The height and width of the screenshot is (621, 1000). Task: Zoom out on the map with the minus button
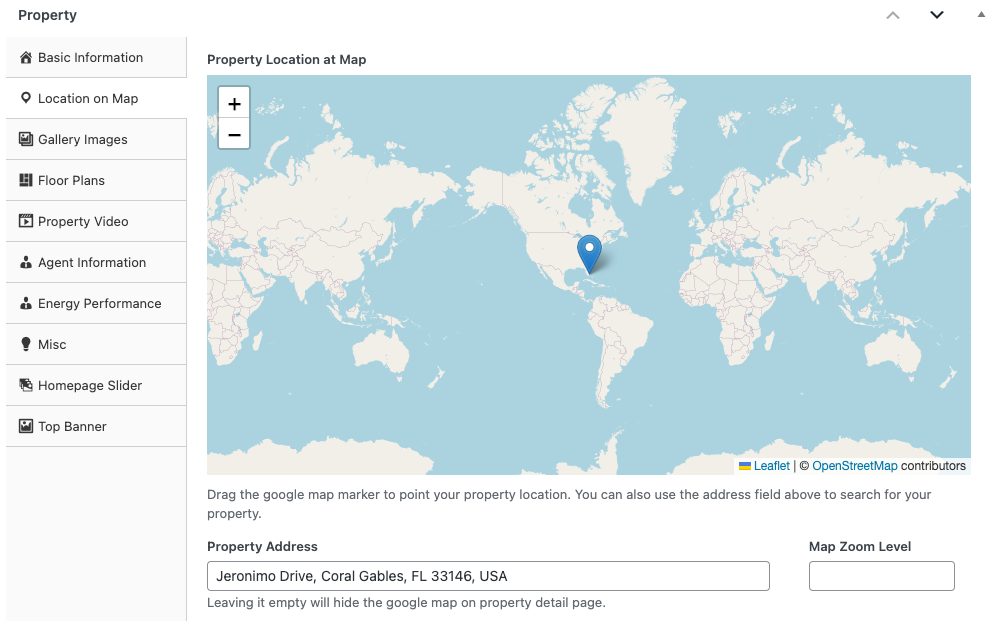click(x=233, y=133)
